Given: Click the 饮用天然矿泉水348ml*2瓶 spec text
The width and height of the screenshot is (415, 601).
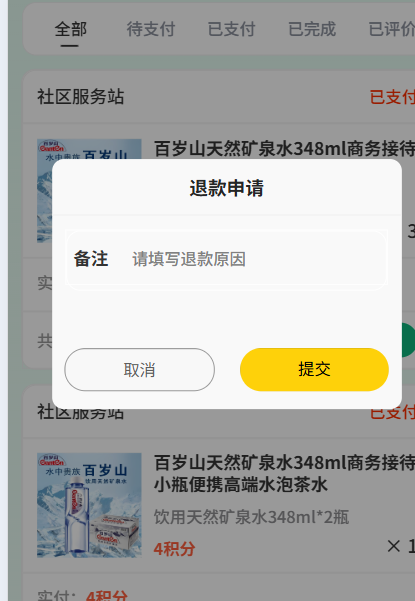Looking at the screenshot, I should pos(251,517).
